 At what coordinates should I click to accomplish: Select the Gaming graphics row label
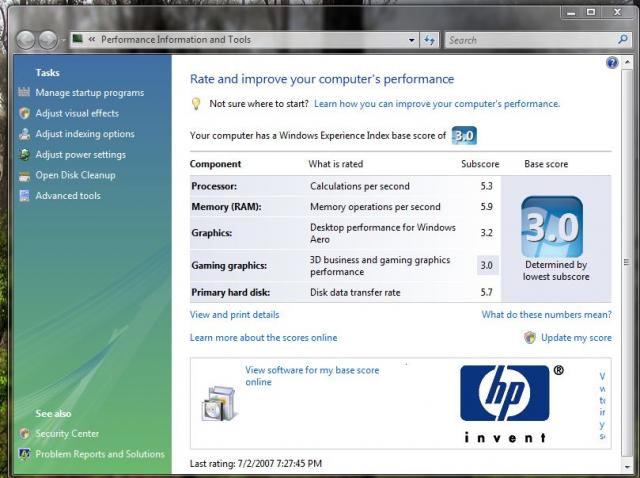click(229, 266)
